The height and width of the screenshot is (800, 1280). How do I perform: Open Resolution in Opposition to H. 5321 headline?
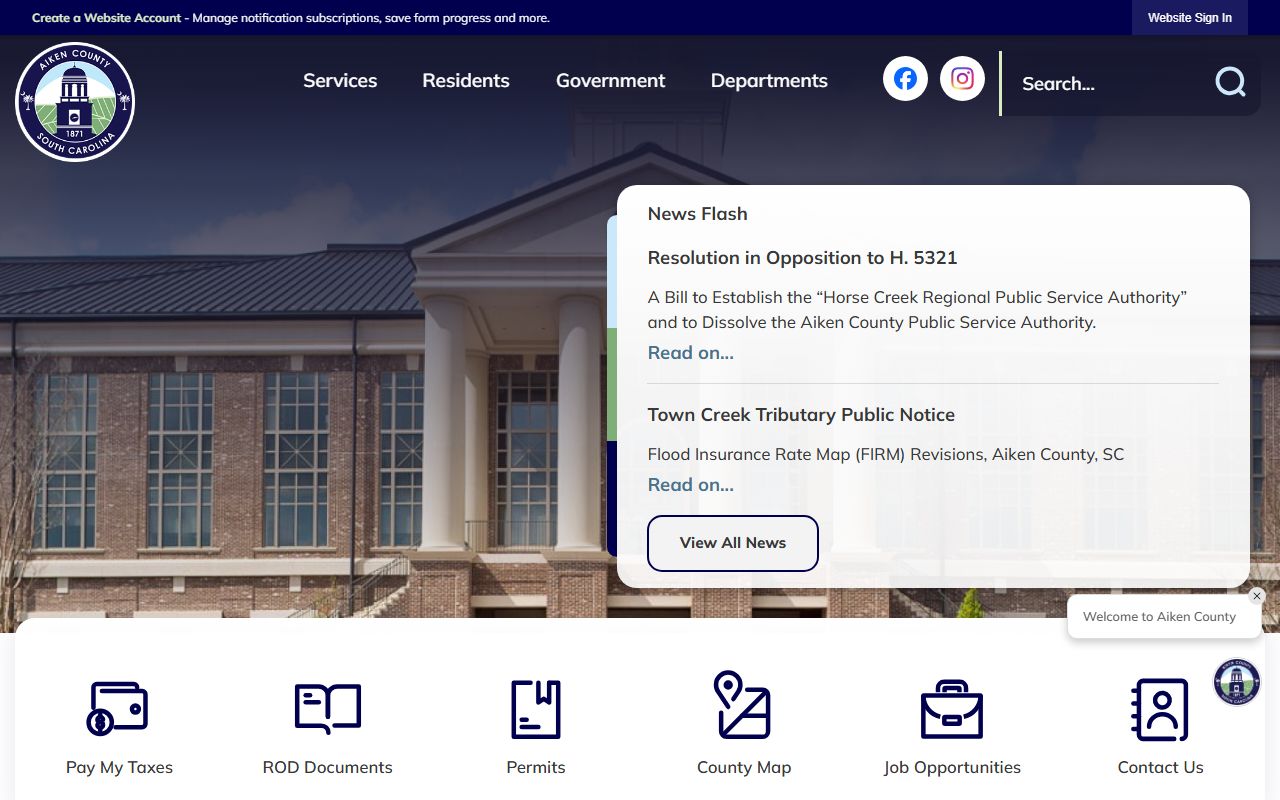[x=802, y=258]
